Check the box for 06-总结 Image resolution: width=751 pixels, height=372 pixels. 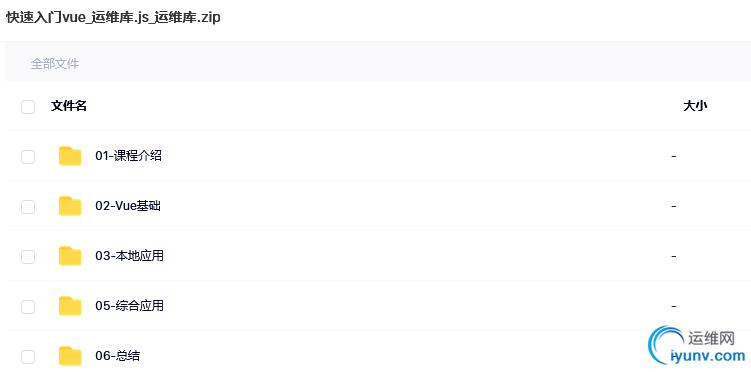tap(28, 357)
